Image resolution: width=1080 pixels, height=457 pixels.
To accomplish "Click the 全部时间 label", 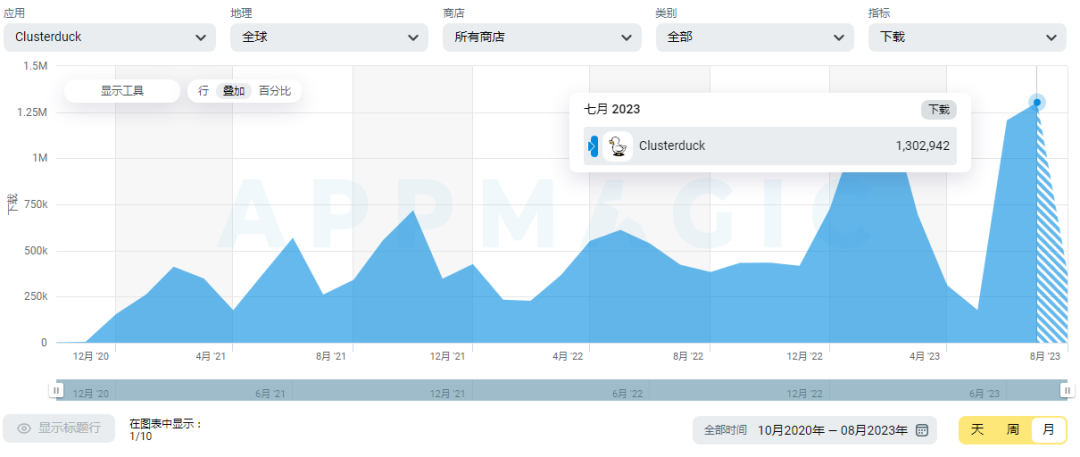I will [725, 430].
